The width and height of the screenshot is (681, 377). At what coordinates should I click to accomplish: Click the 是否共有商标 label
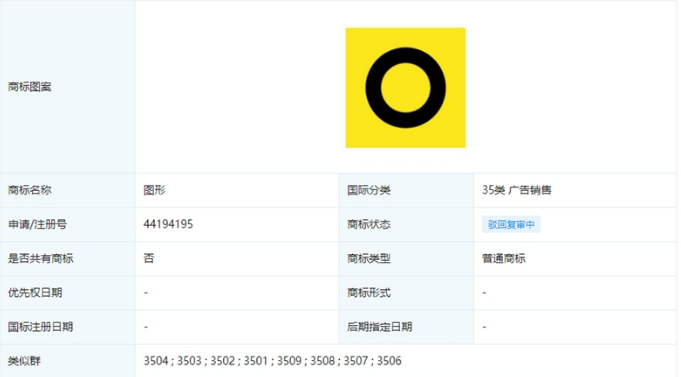point(40,258)
